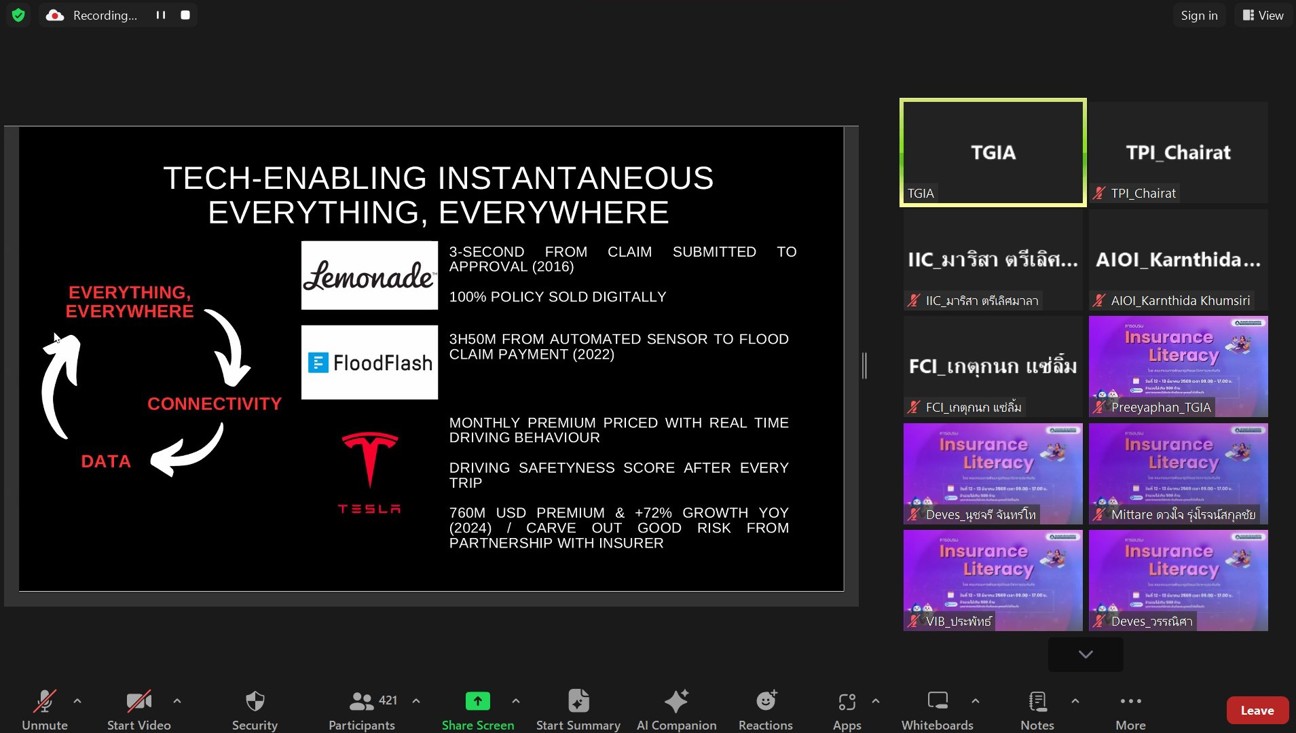
Task: Expand share screen options arrow
Action: [x=516, y=701]
